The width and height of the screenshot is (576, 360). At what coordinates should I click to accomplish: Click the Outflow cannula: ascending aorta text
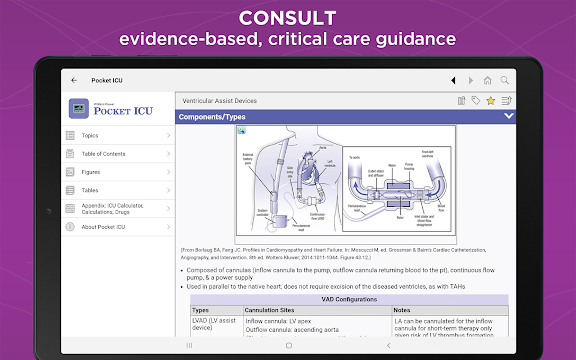pos(292,330)
